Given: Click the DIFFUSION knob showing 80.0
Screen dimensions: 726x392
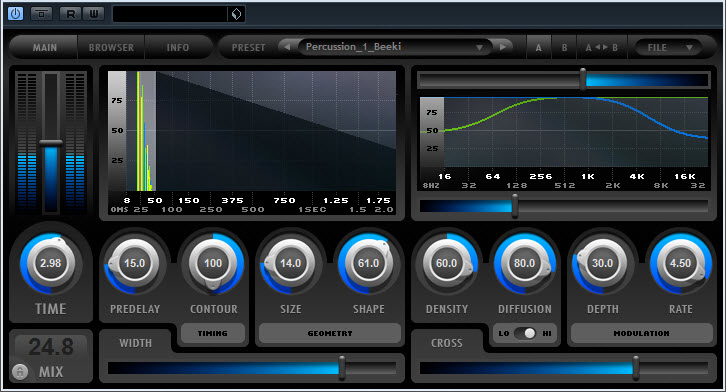Looking at the screenshot, I should [x=525, y=263].
